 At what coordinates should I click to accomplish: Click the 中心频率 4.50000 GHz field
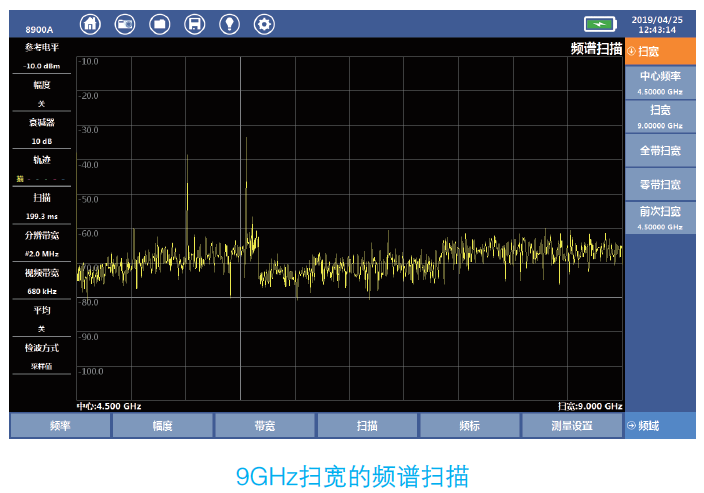coord(660,82)
